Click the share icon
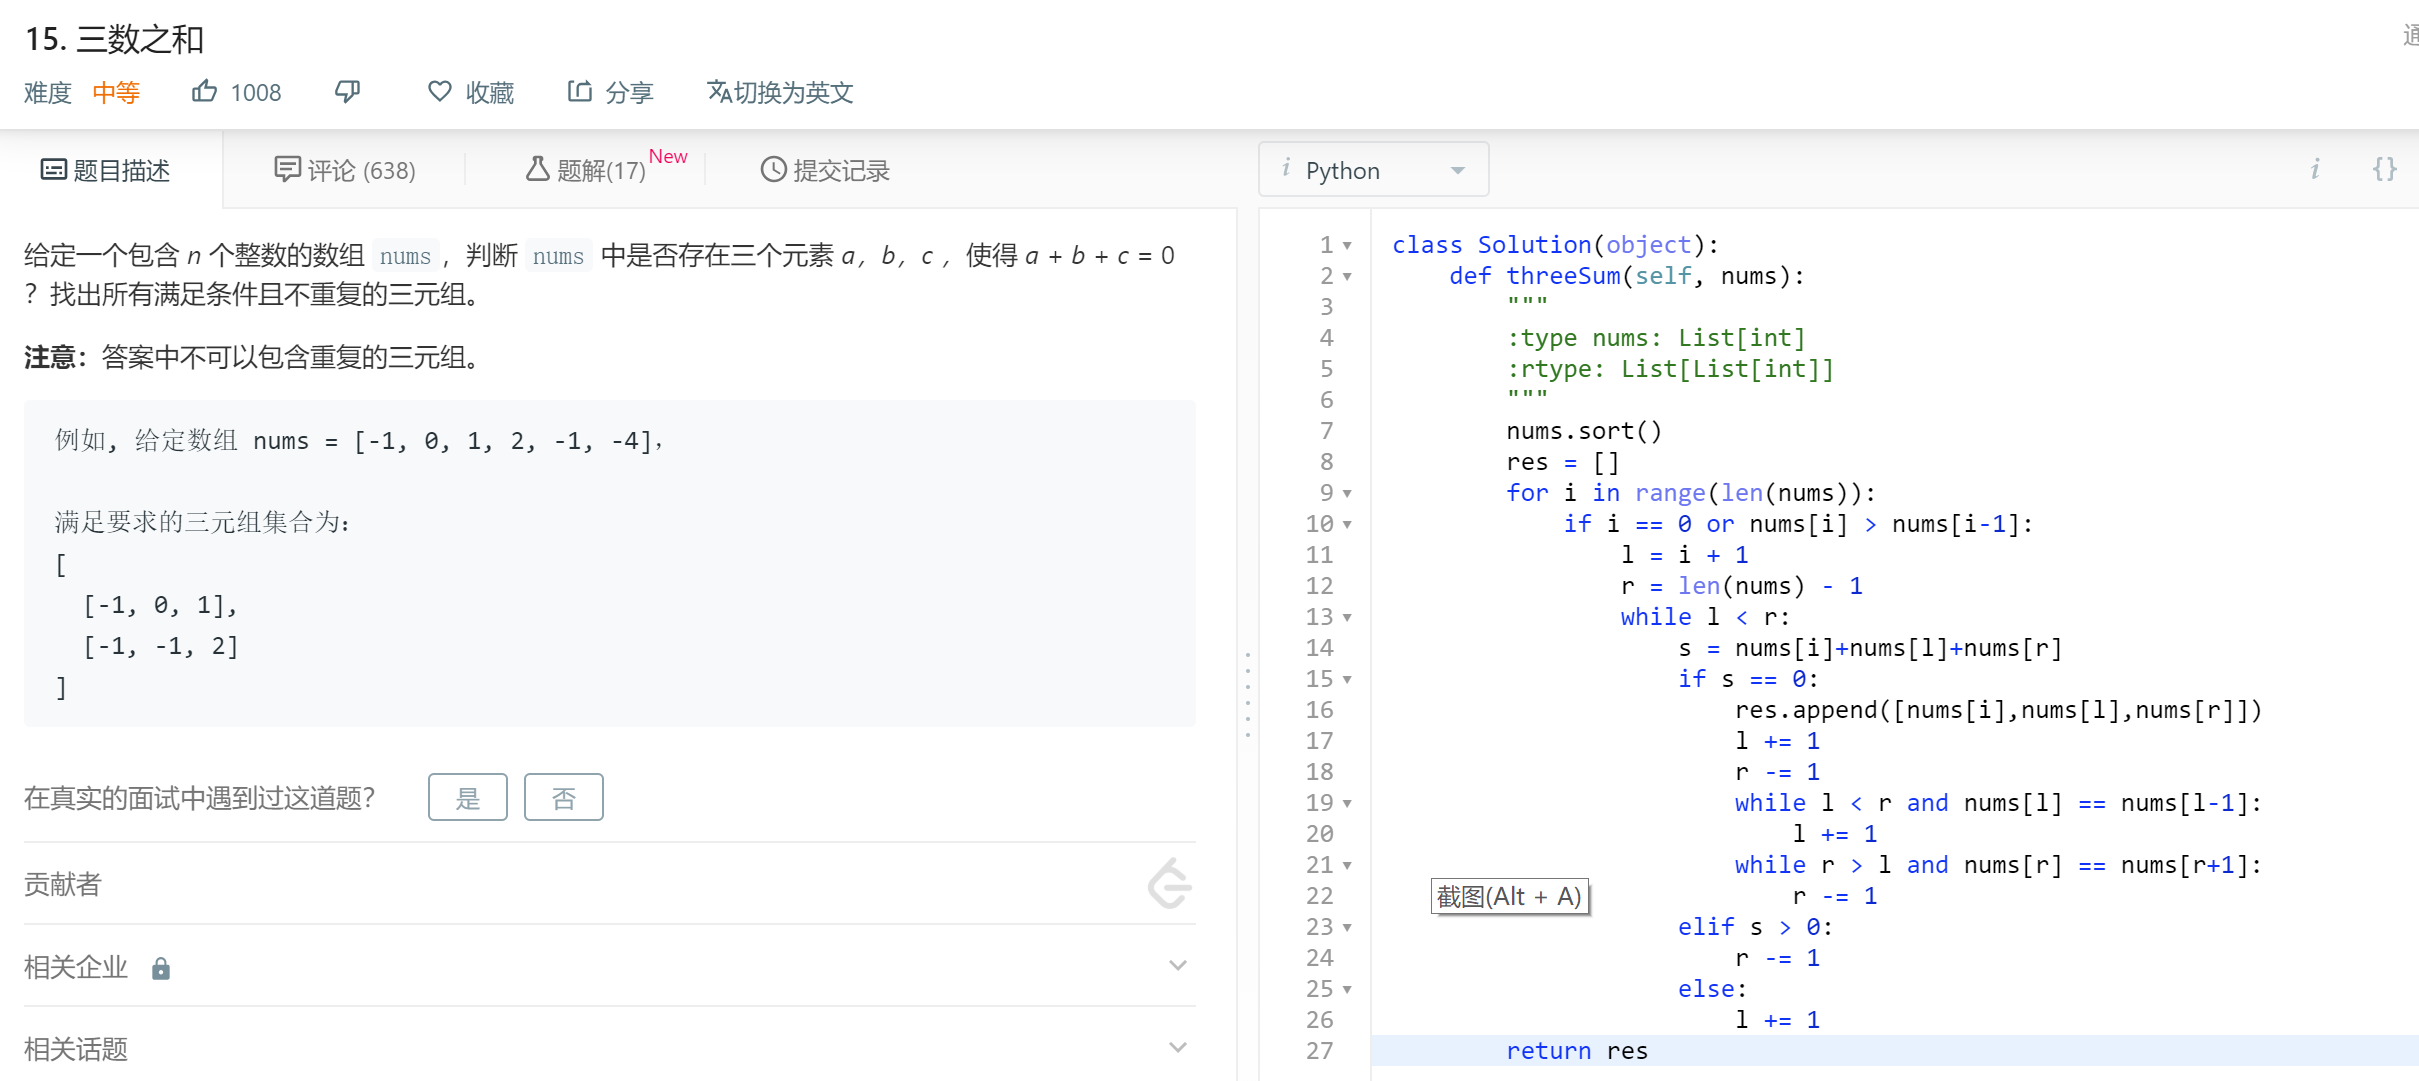 pyautogui.click(x=580, y=92)
